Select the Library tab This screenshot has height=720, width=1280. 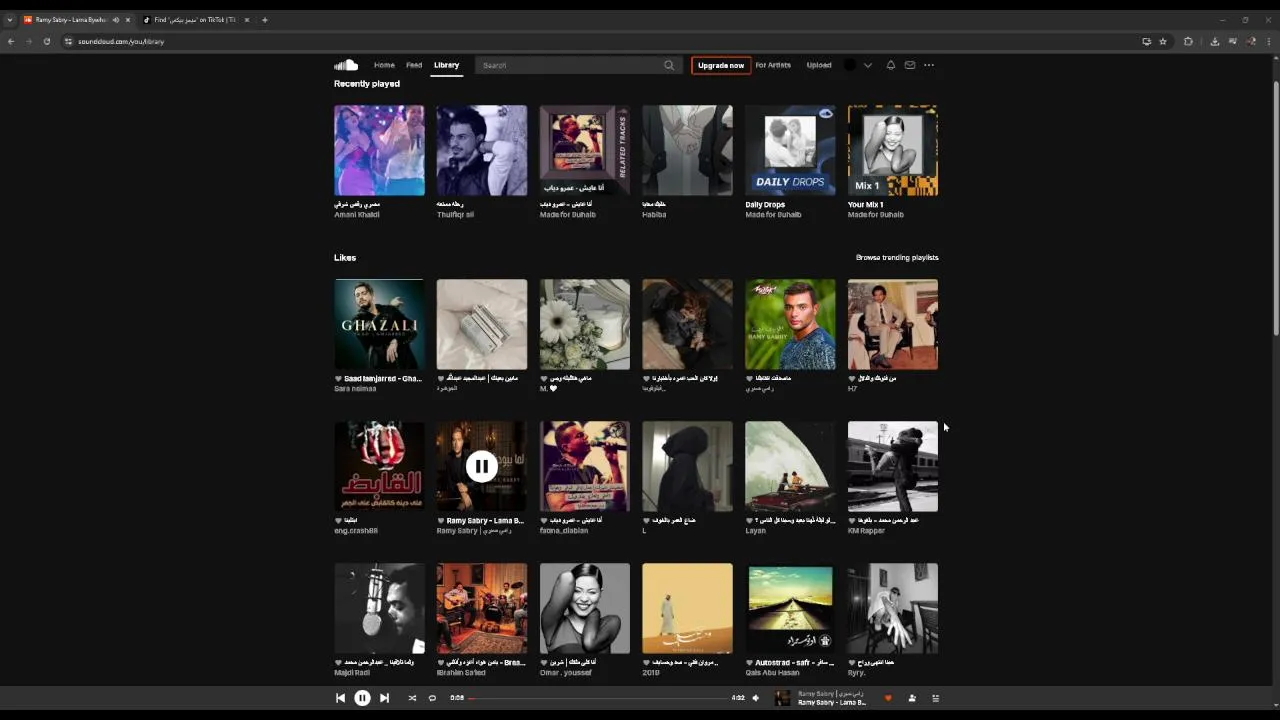446,65
